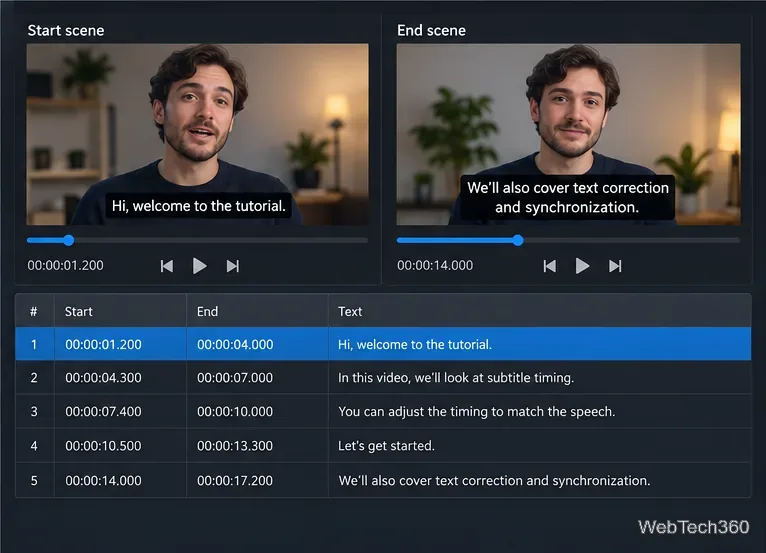
Task: Click the Start scene timecode 00:00:01.200
Action: click(x=65, y=265)
